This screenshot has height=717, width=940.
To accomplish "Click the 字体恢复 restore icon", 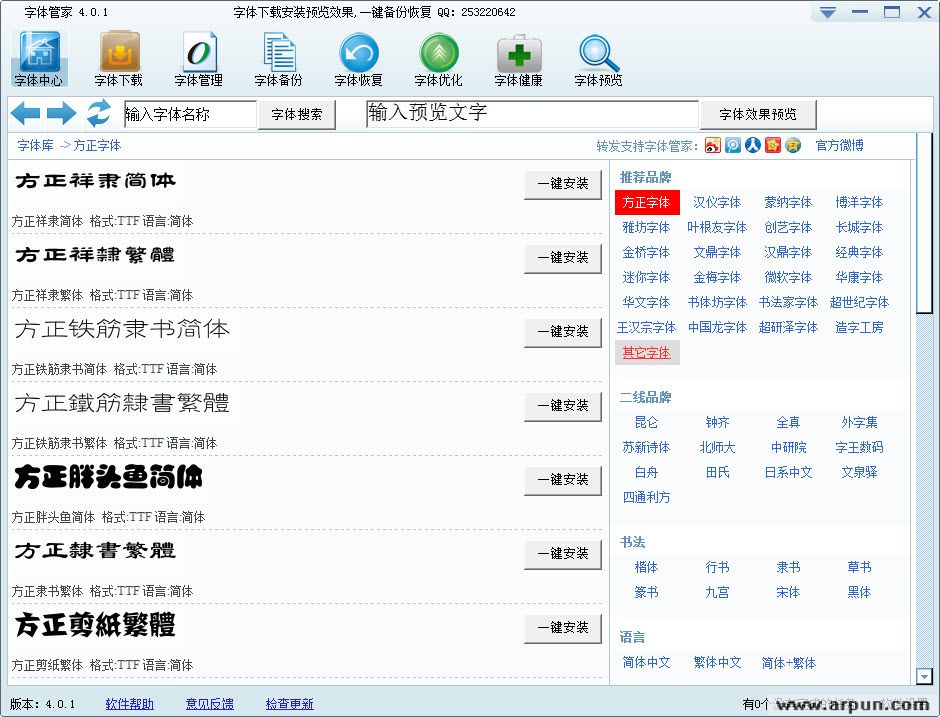I will pos(358,57).
